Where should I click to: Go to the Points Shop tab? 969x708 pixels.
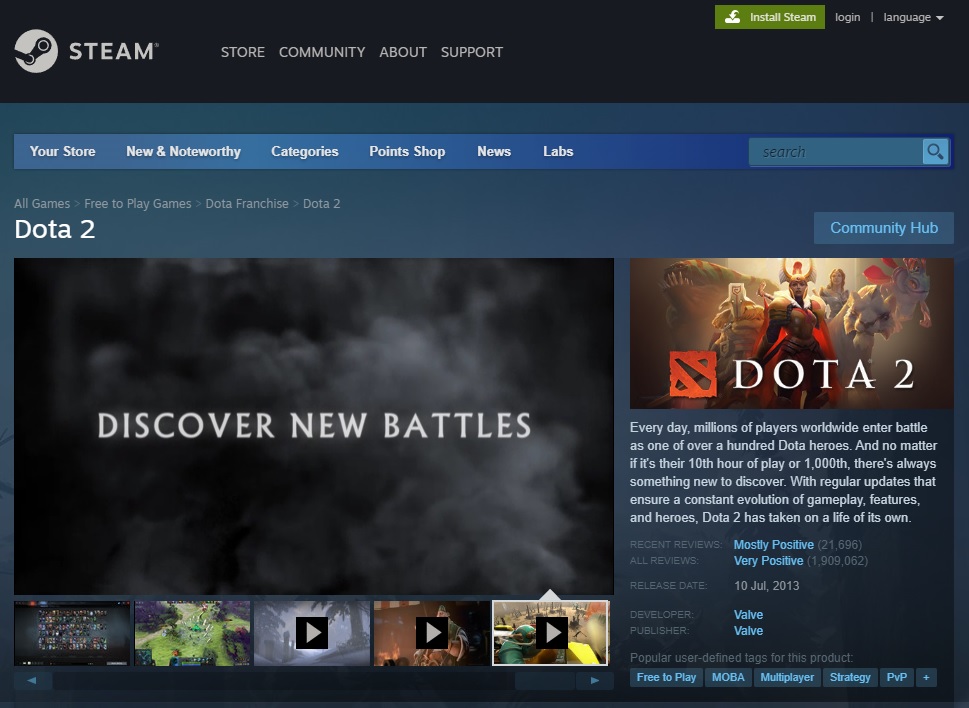click(407, 151)
